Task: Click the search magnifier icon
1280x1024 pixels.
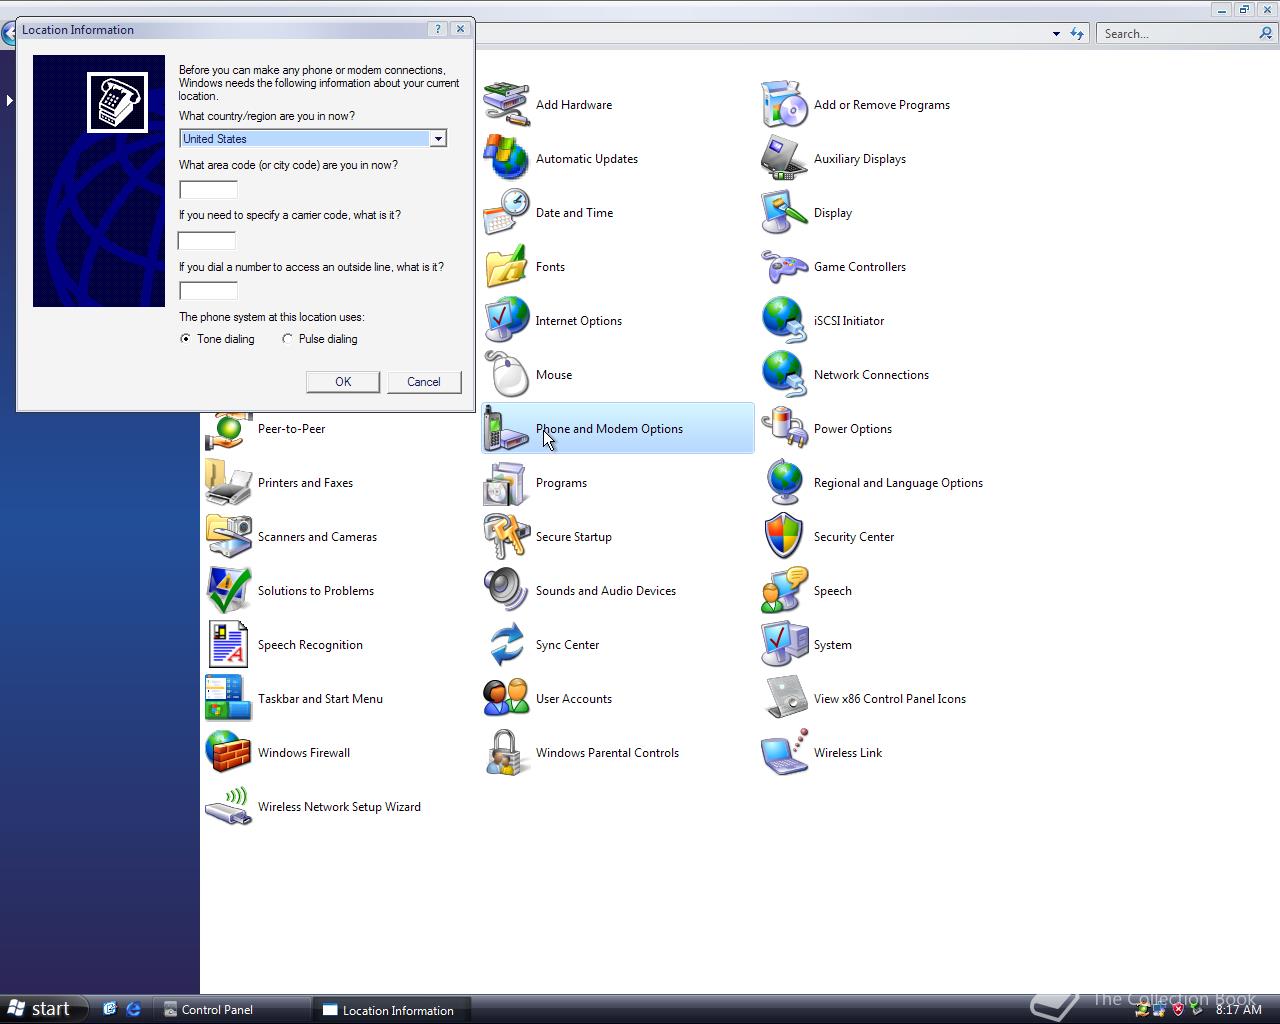Action: [1266, 34]
